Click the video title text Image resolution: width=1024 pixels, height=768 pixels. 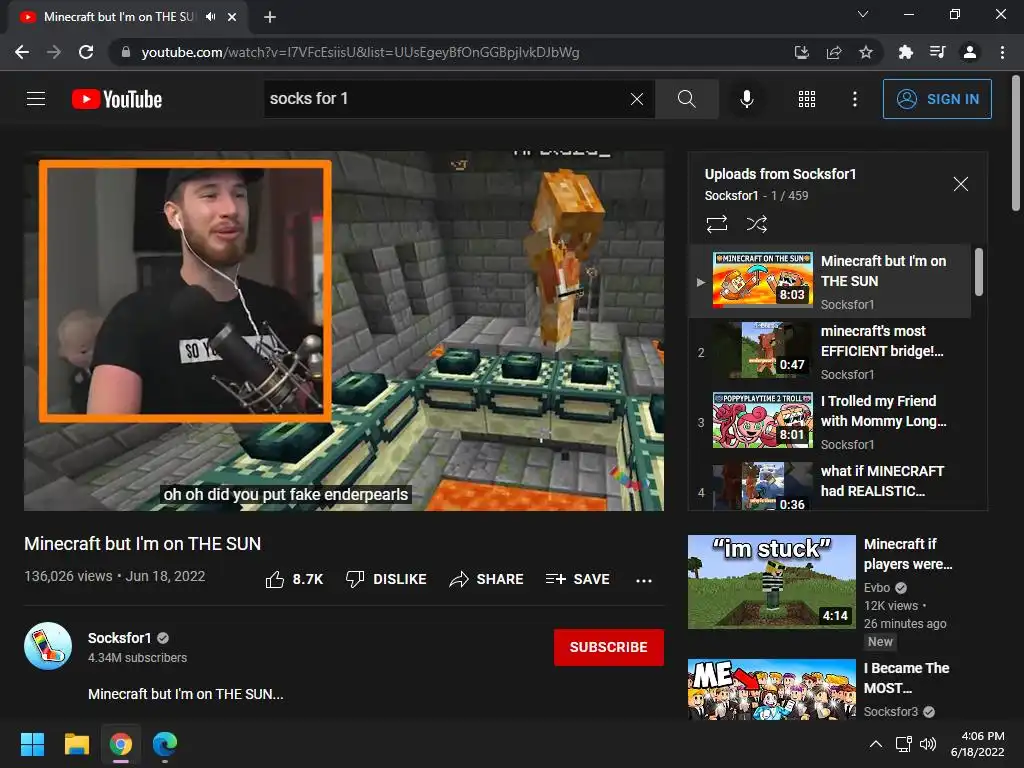click(142, 543)
